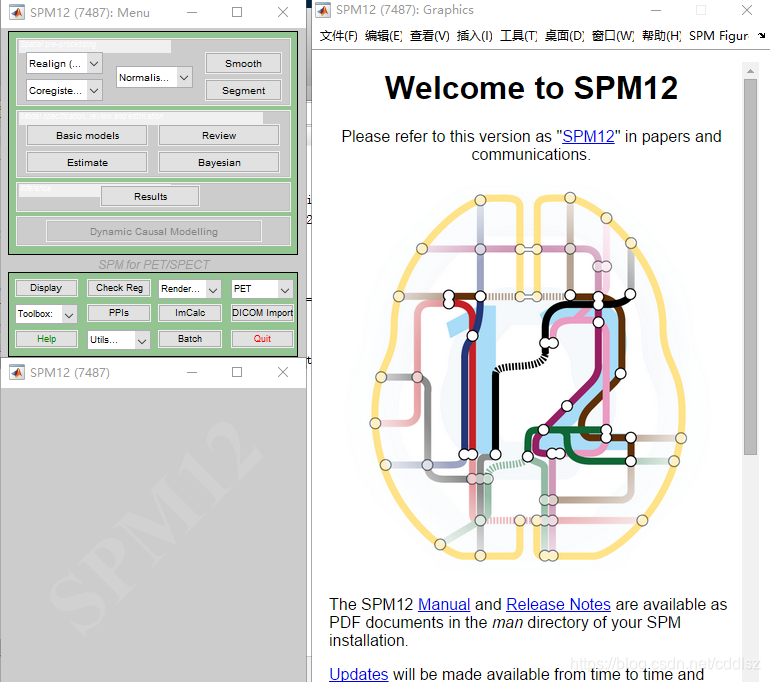Open Bayesian estimation
This screenshot has width=770, height=682.
coord(219,163)
